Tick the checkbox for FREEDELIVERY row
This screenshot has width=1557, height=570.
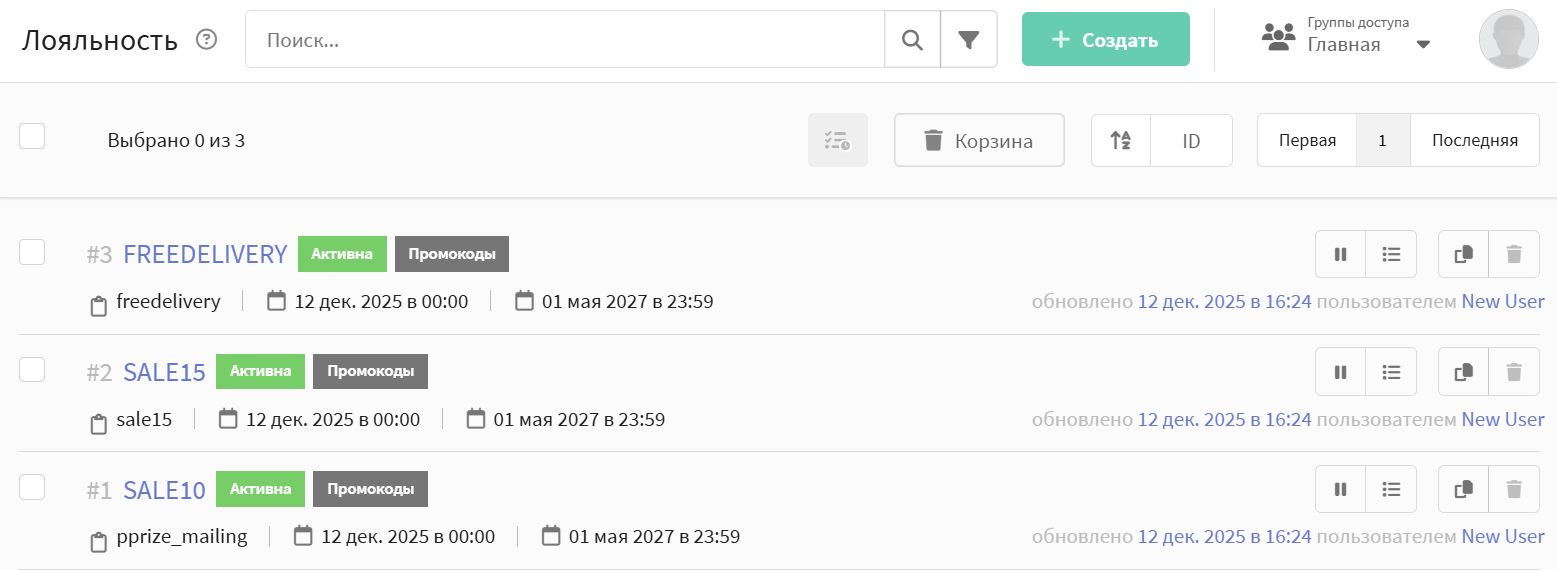tap(32, 252)
